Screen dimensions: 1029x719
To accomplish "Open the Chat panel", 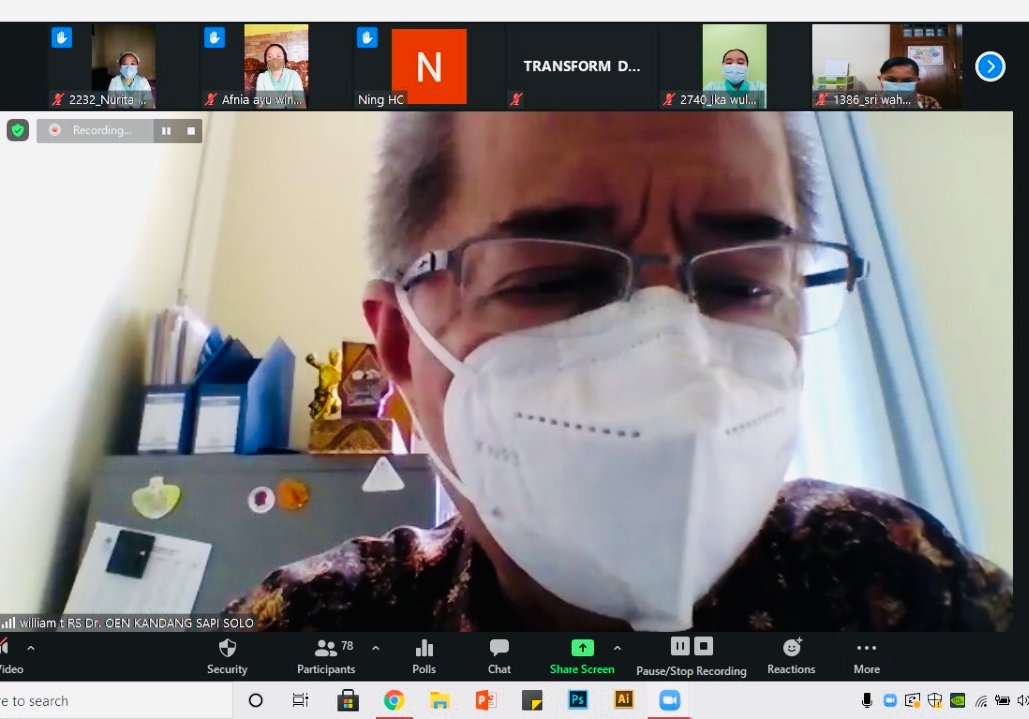I will (499, 655).
